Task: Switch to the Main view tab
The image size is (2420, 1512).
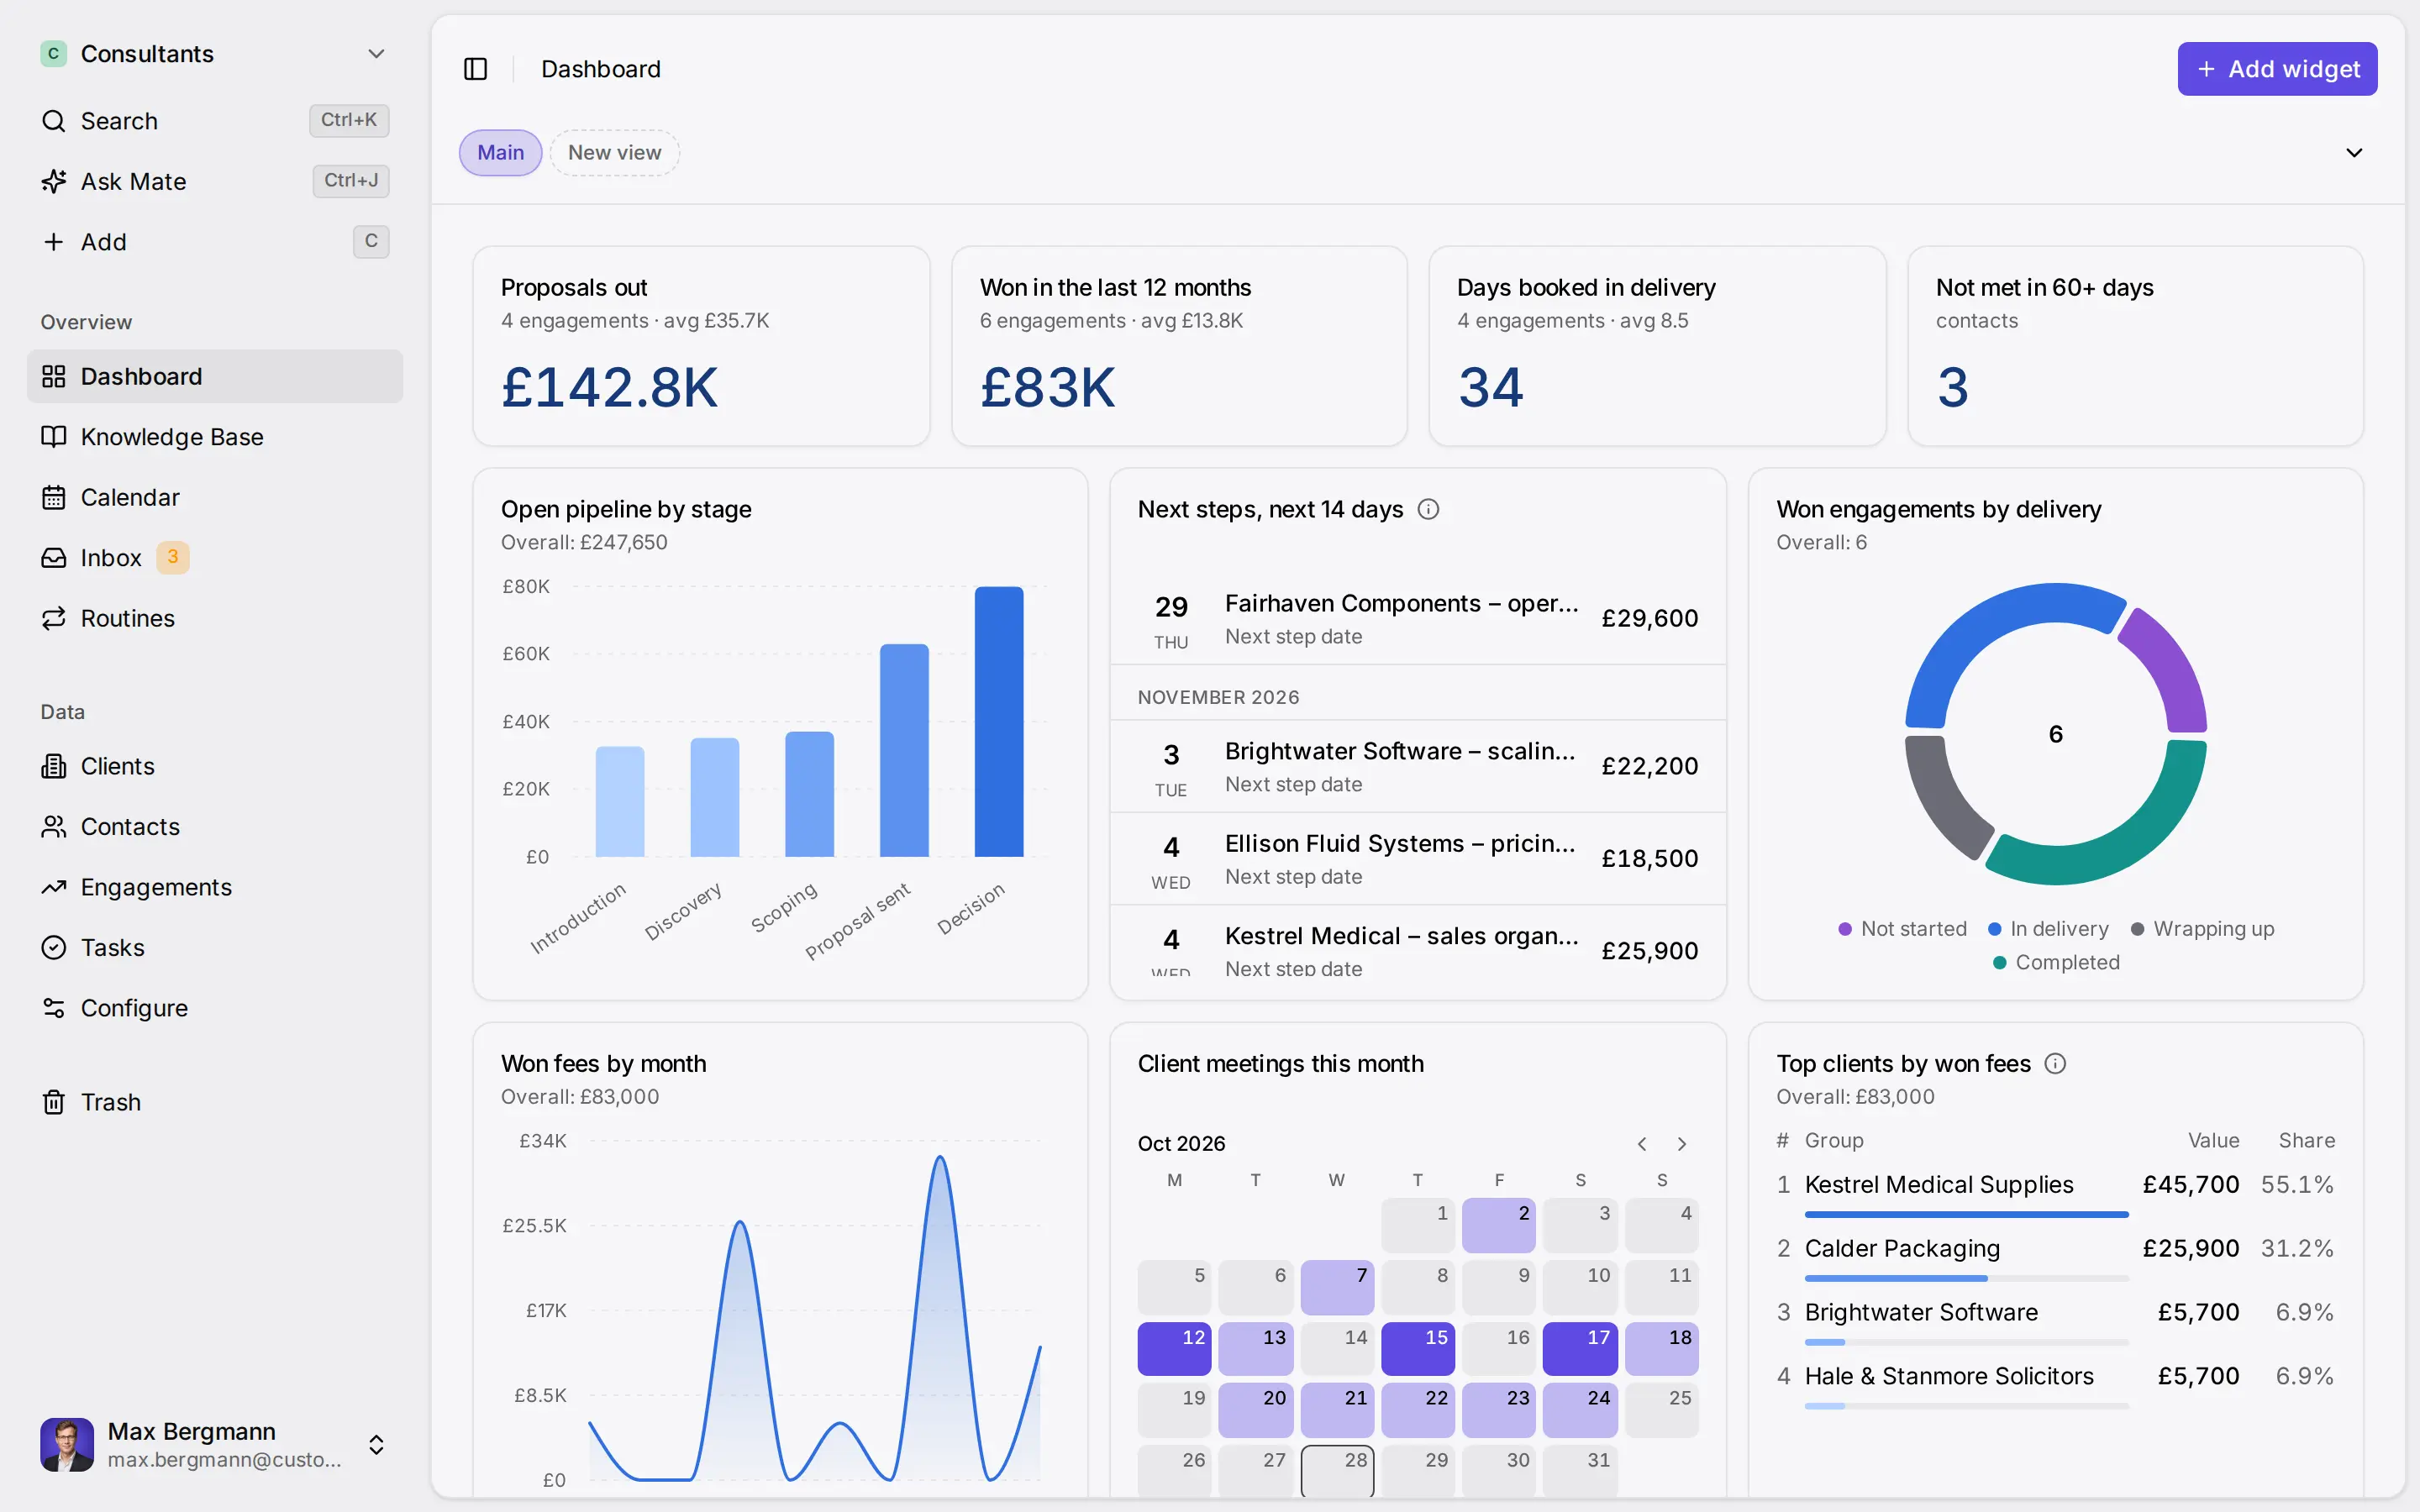Action: (500, 153)
